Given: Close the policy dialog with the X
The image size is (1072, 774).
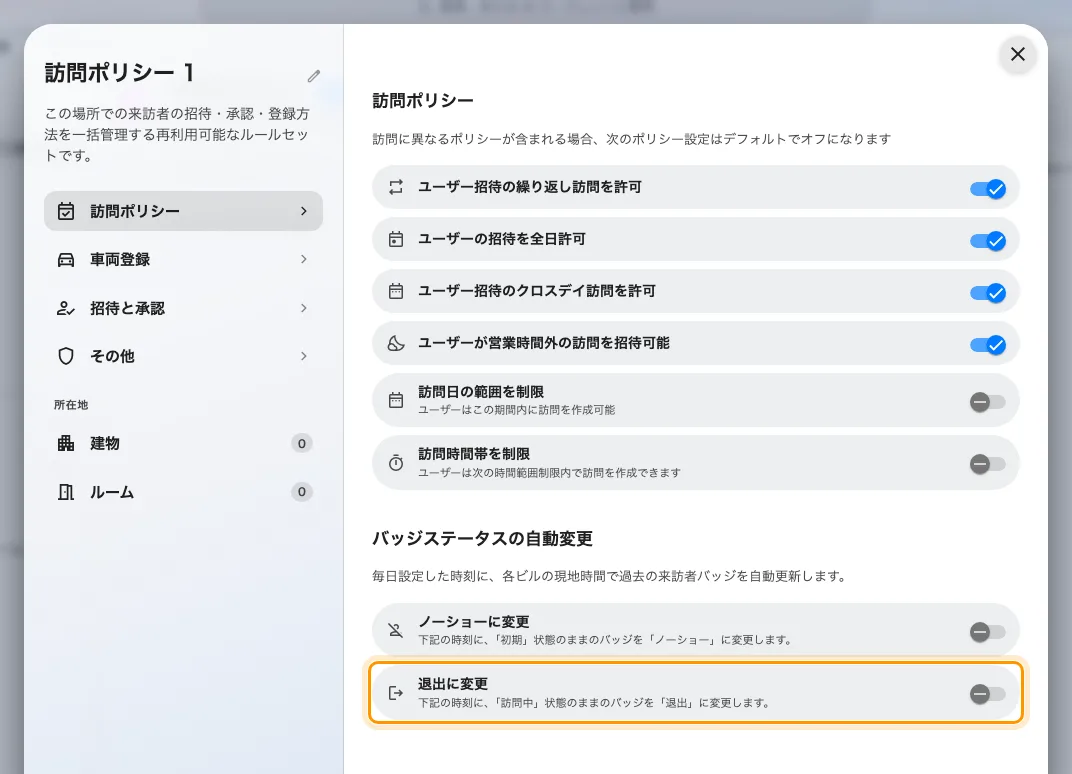Looking at the screenshot, I should pyautogui.click(x=1018, y=54).
